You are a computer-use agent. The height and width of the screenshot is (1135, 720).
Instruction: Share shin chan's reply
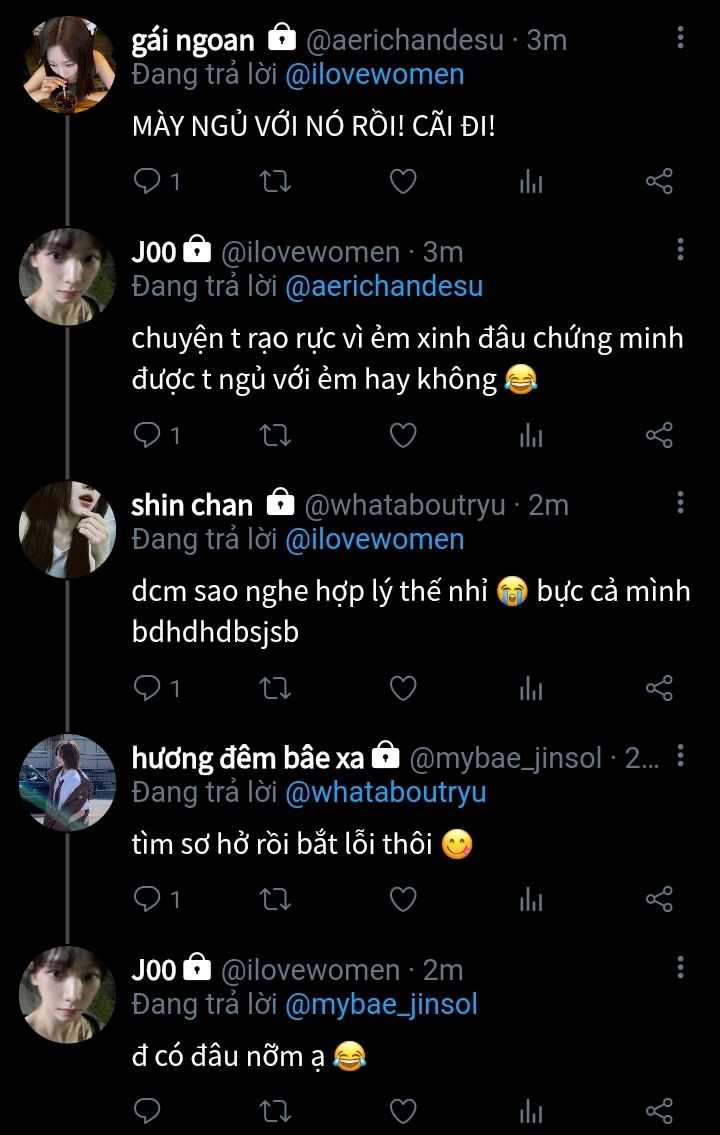click(659, 688)
